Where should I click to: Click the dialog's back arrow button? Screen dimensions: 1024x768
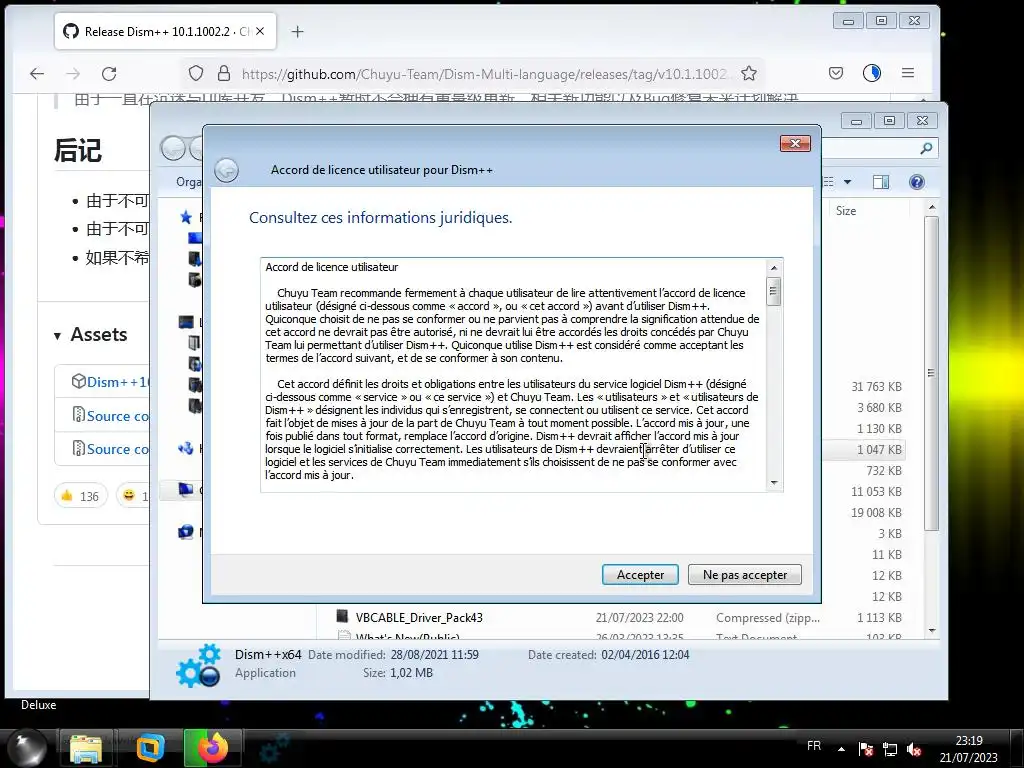(x=227, y=170)
